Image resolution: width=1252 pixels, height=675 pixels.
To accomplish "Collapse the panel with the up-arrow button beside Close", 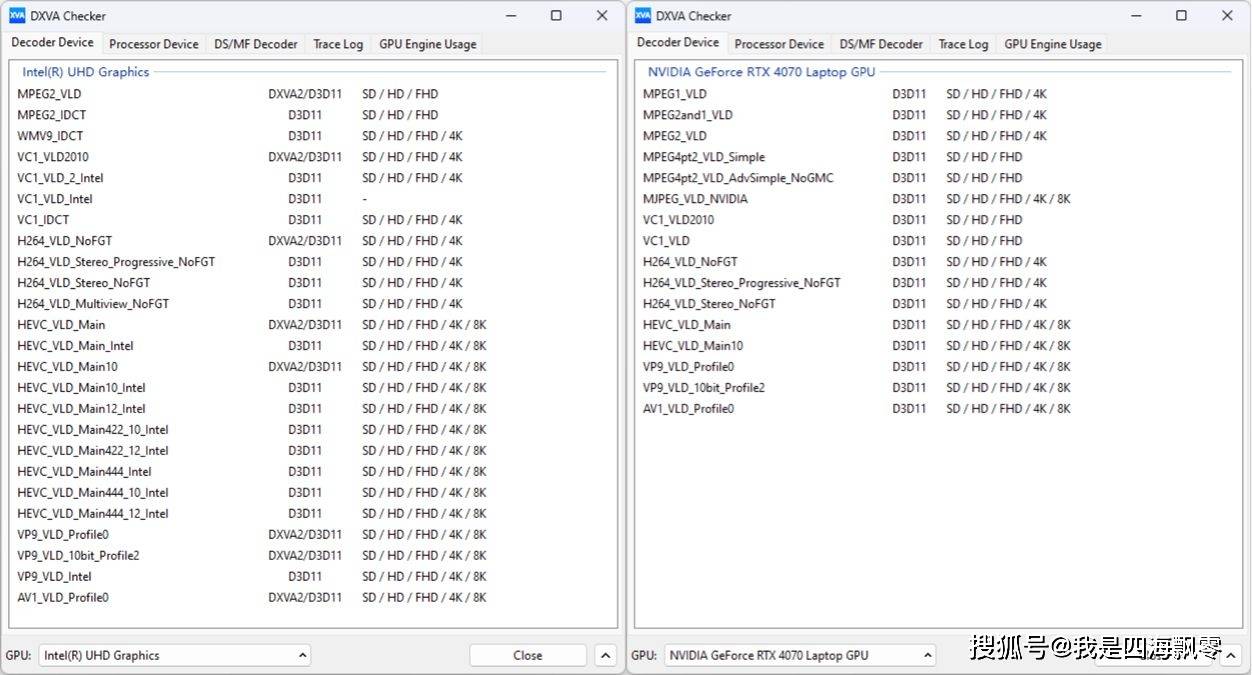I will [x=605, y=656].
